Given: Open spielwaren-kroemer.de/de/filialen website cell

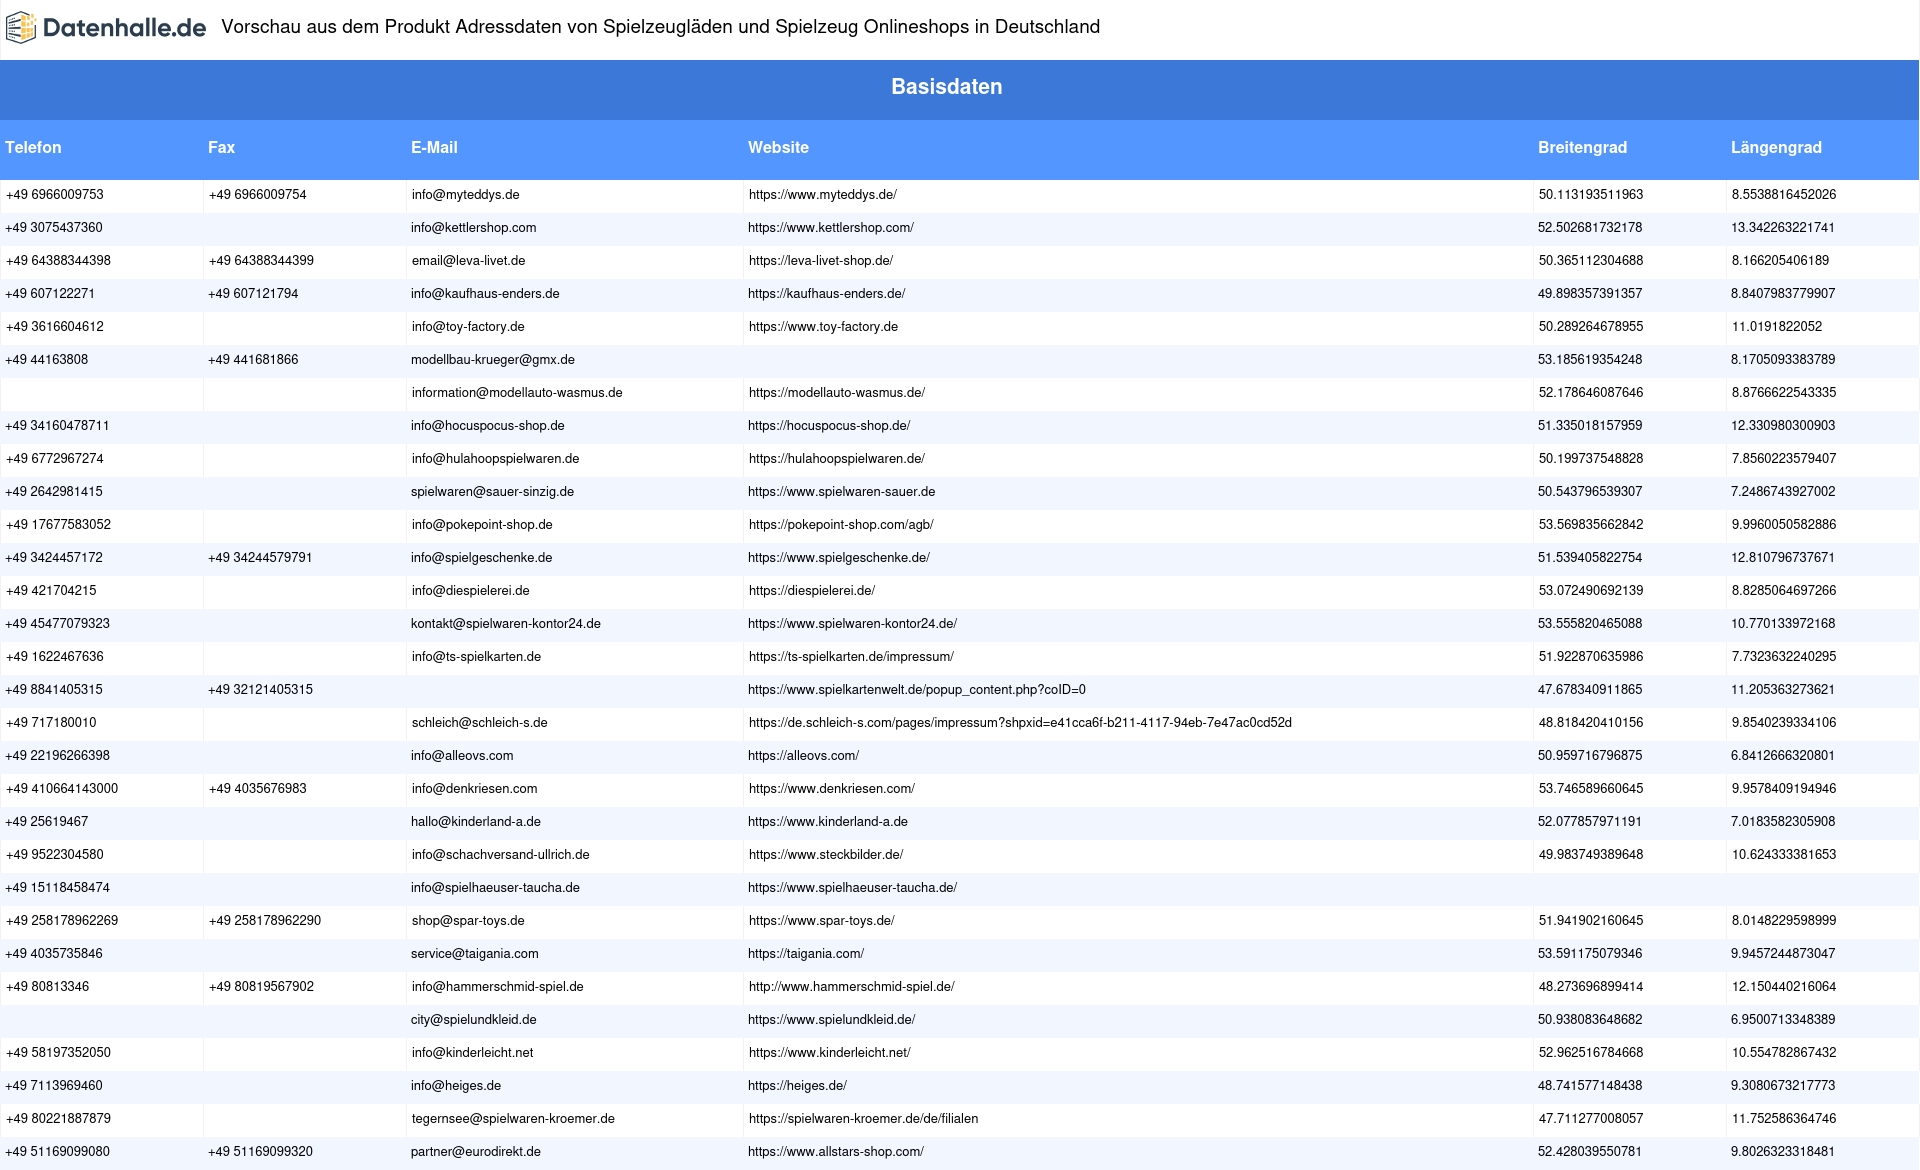Looking at the screenshot, I should click(864, 1119).
